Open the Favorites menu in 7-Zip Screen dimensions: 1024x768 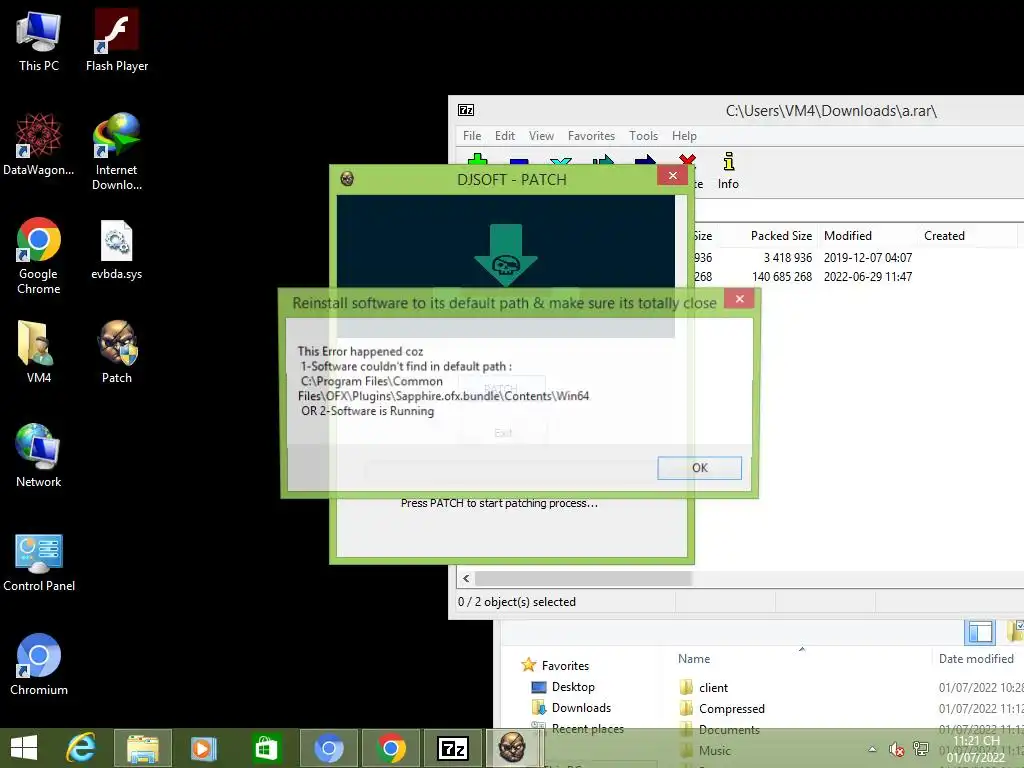pos(591,136)
